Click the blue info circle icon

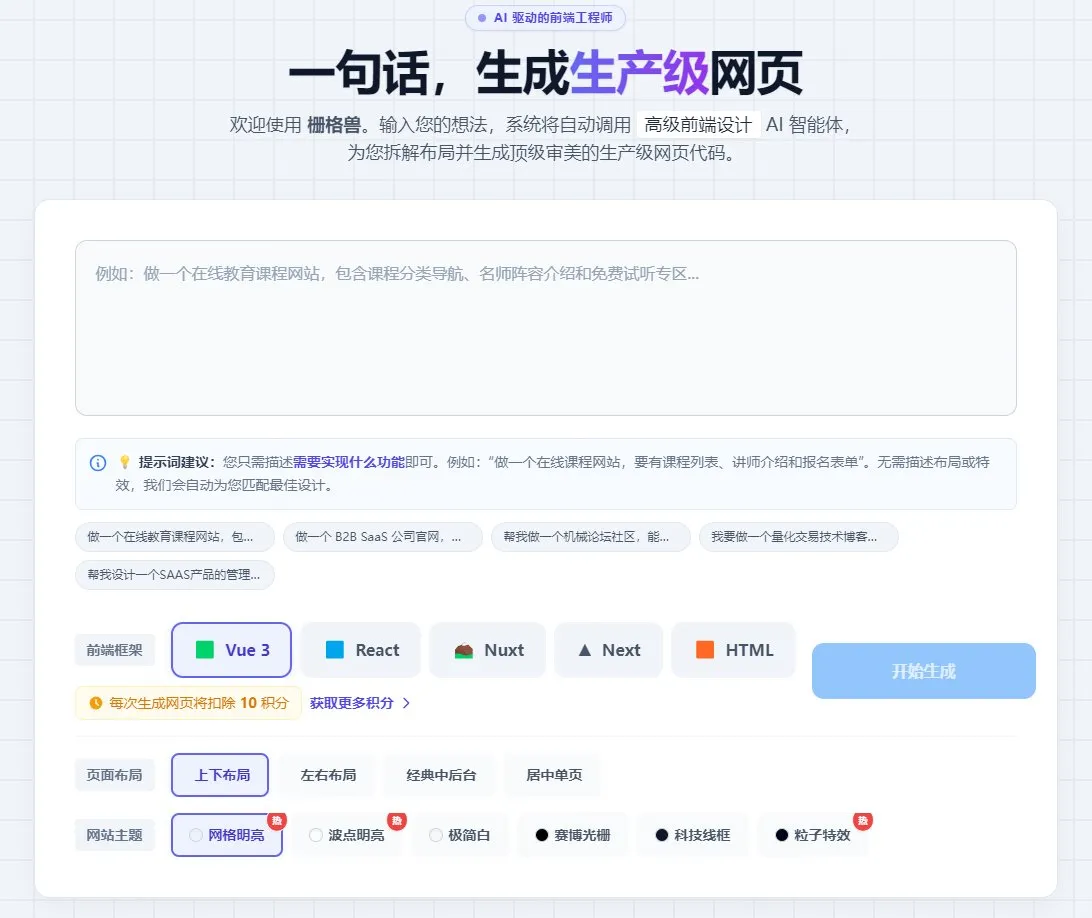[98, 462]
